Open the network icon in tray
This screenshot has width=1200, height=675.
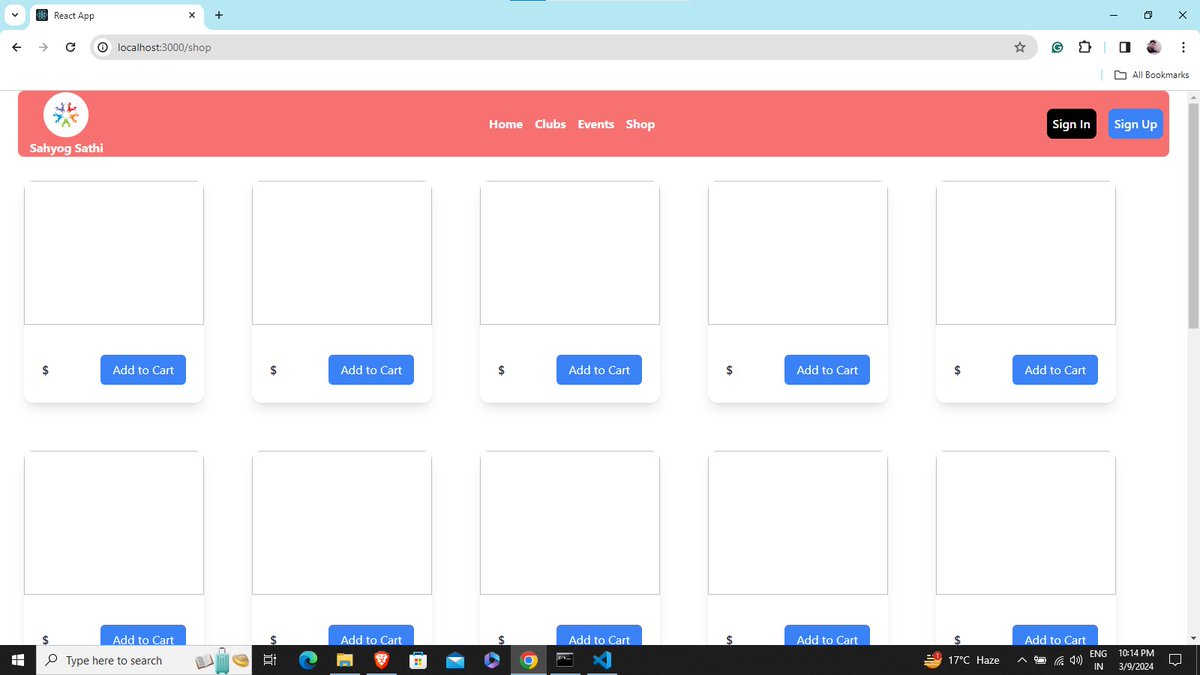[1058, 660]
